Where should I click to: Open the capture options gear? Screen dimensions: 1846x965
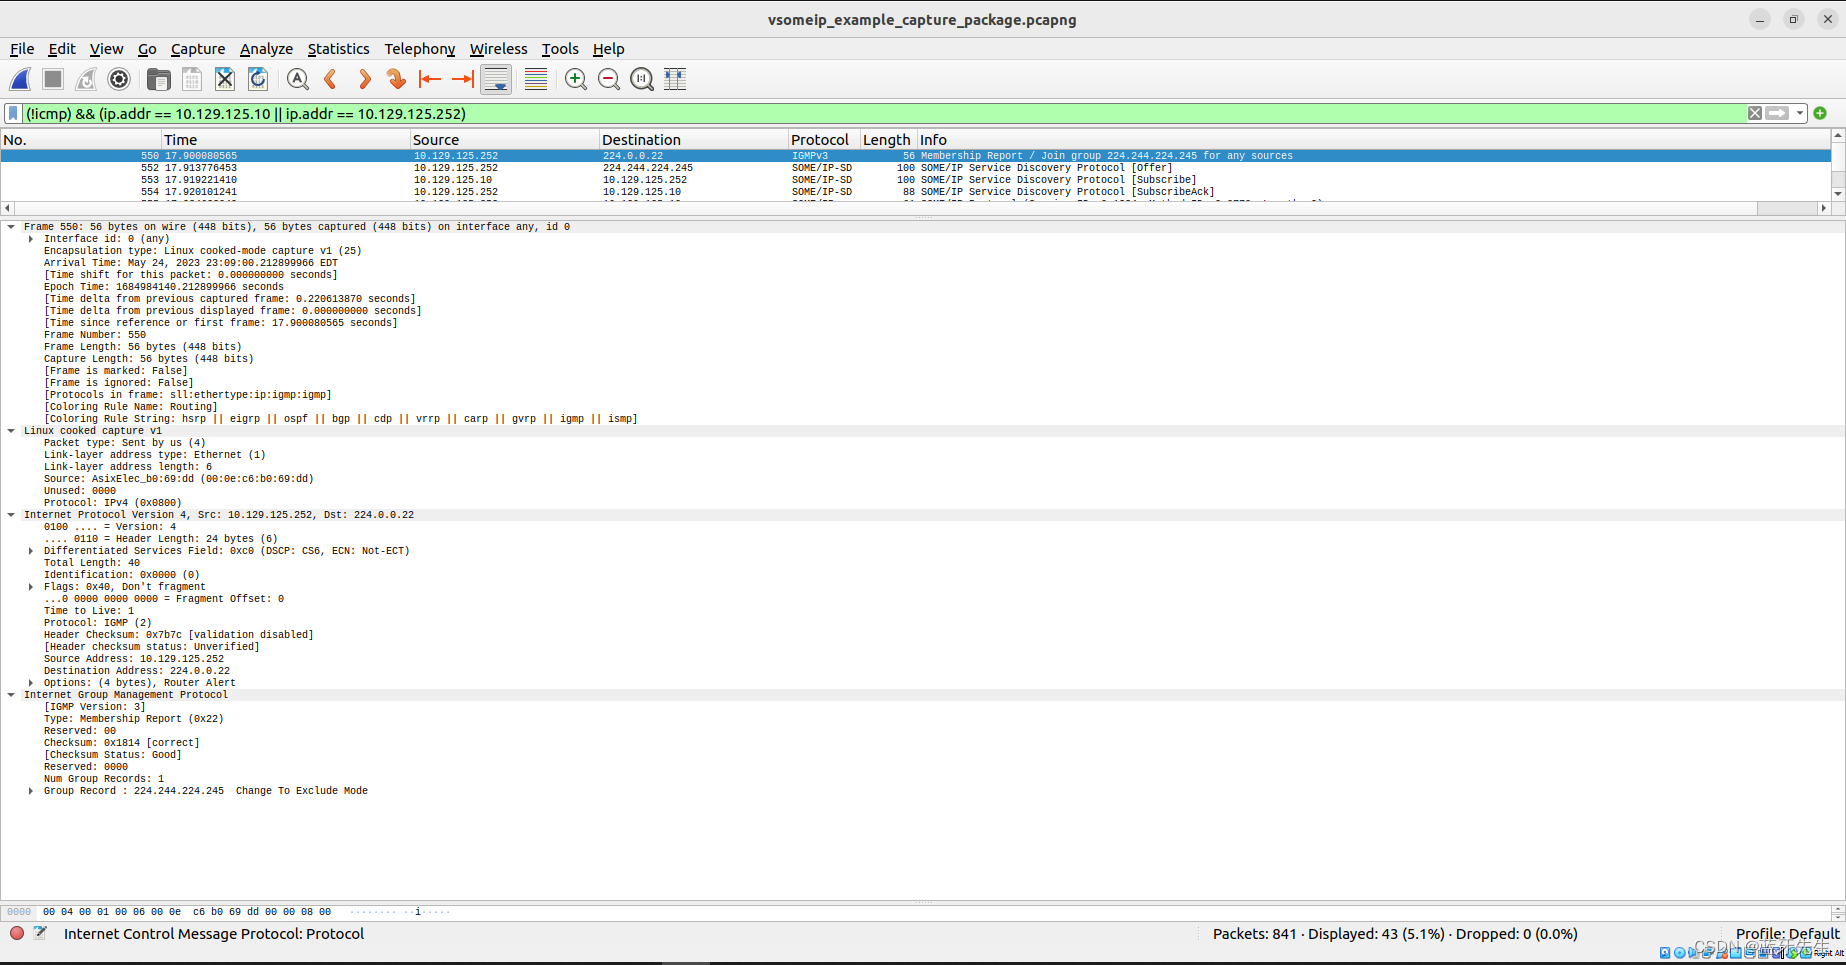coord(119,79)
